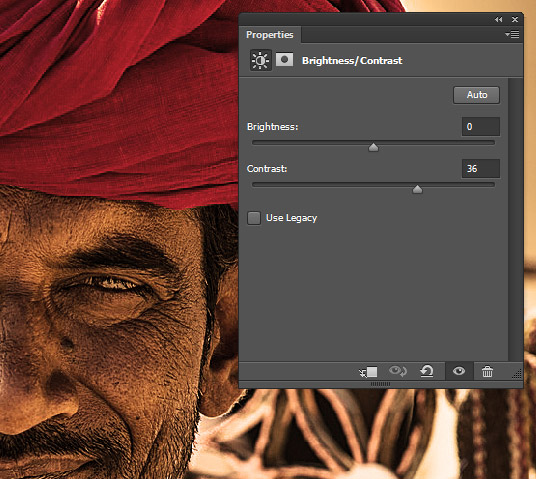Click the panel resize grip corner
This screenshot has width=536, height=479.
(x=518, y=374)
